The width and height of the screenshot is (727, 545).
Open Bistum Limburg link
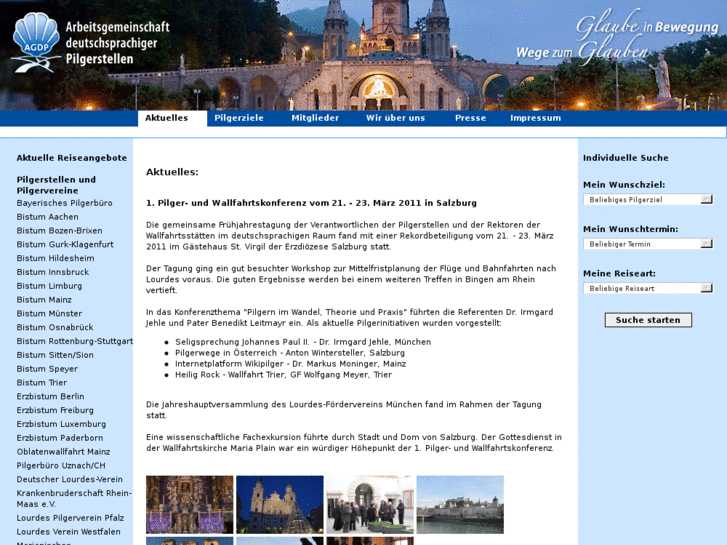pyautogui.click(x=49, y=286)
